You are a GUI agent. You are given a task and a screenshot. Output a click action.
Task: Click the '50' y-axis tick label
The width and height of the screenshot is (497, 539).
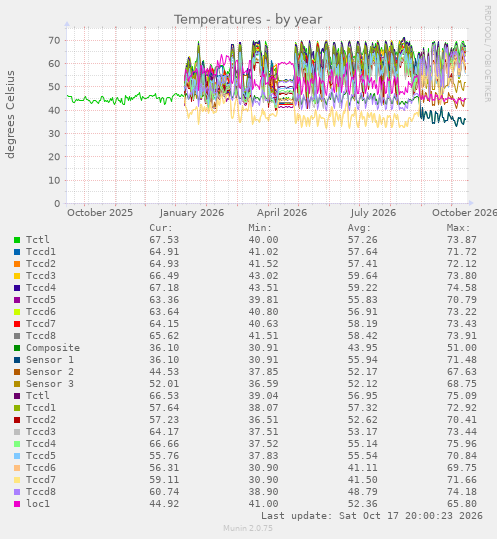(x=54, y=87)
